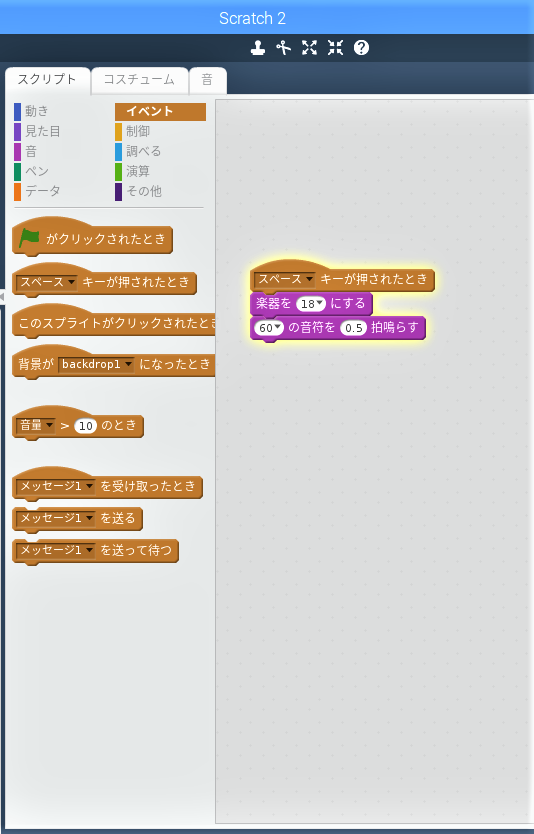Select the イベント block category
The width and height of the screenshot is (534, 834).
(x=160, y=112)
